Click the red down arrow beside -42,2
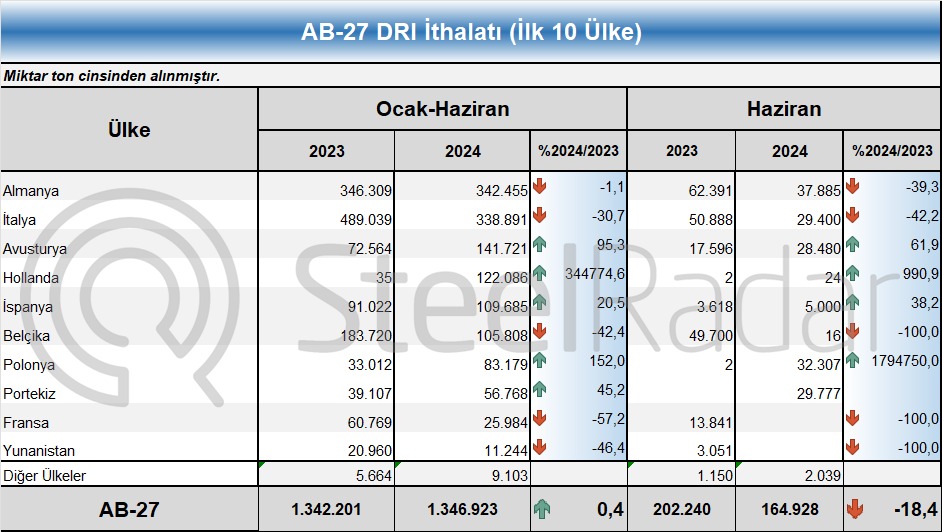The image size is (942, 532). click(x=852, y=215)
